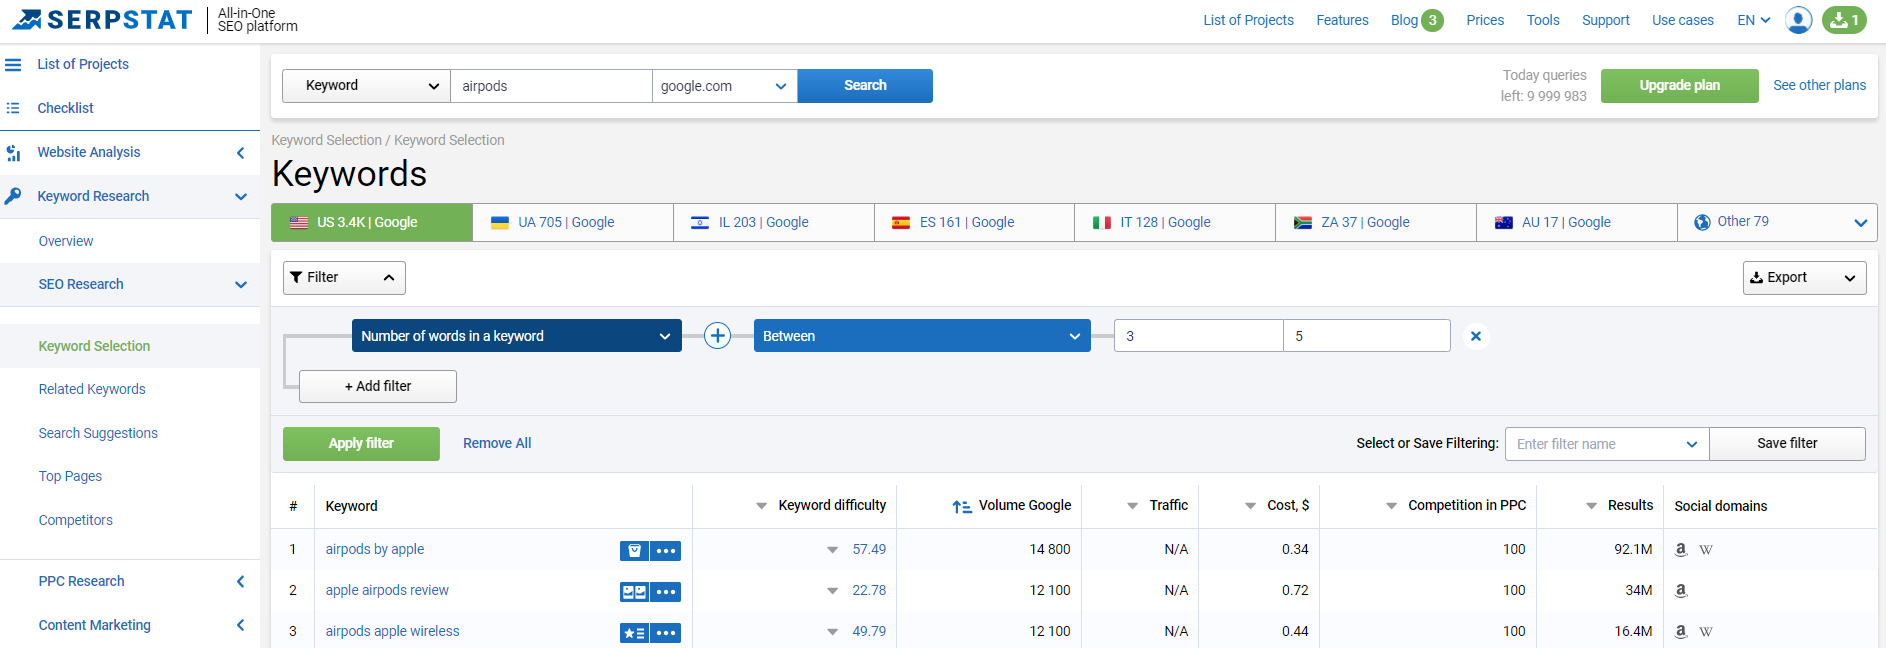Open the user profile icon

(1798, 20)
